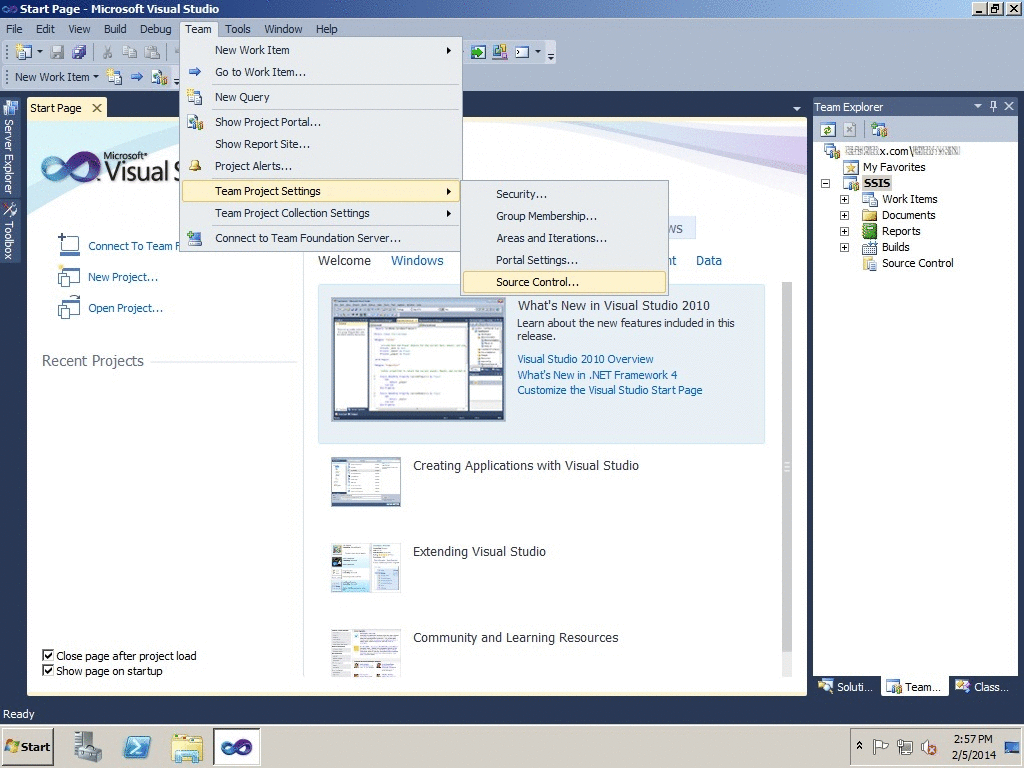Switch to the Class View bottom tab
The width and height of the screenshot is (1024, 768).
(x=982, y=686)
